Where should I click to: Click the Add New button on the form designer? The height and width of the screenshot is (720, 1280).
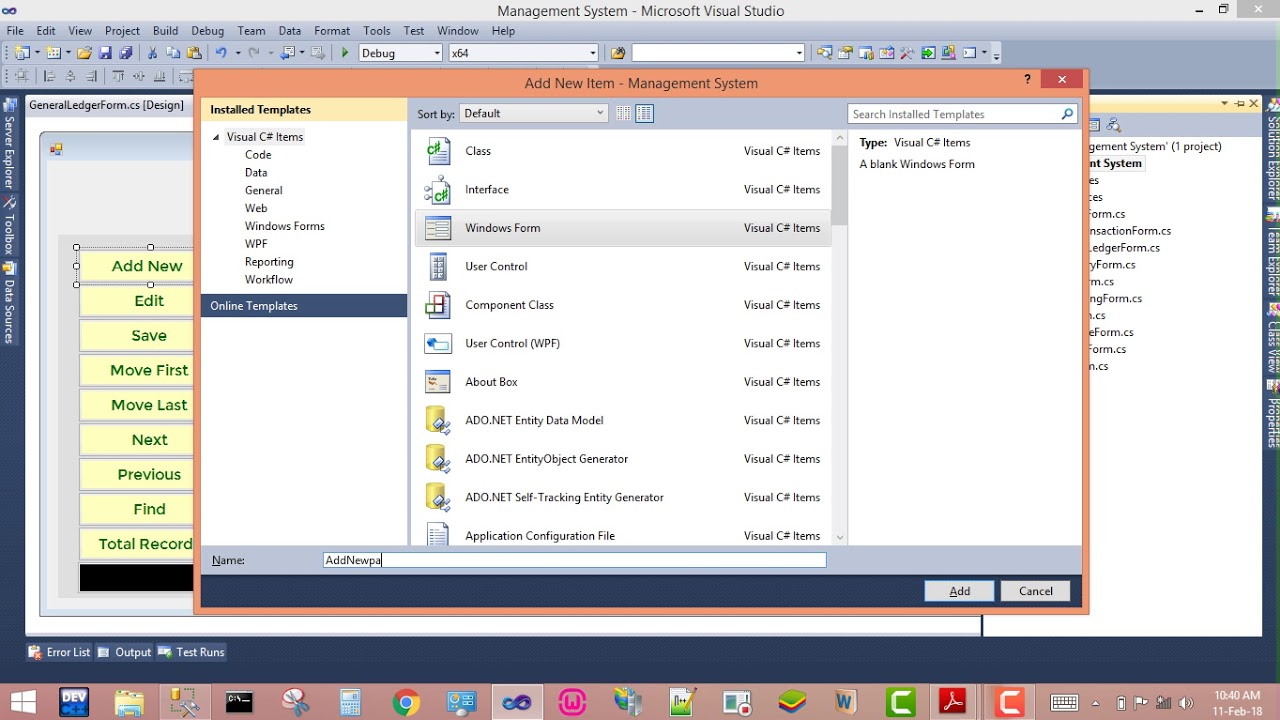(136, 266)
